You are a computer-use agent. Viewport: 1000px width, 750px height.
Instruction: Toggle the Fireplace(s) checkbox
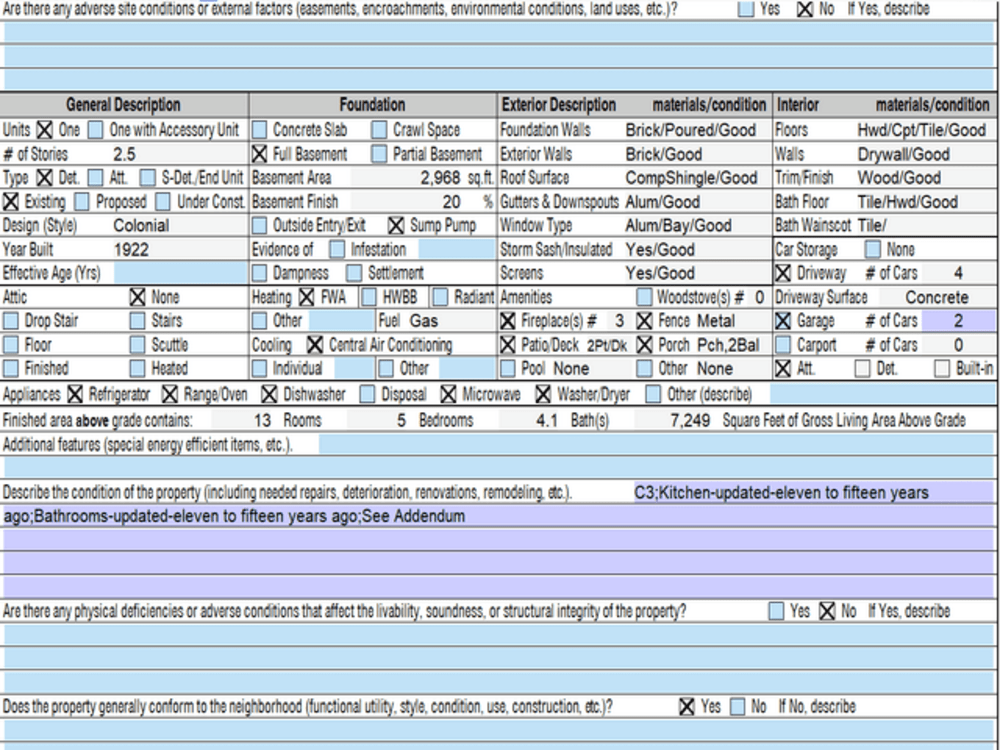tap(508, 321)
